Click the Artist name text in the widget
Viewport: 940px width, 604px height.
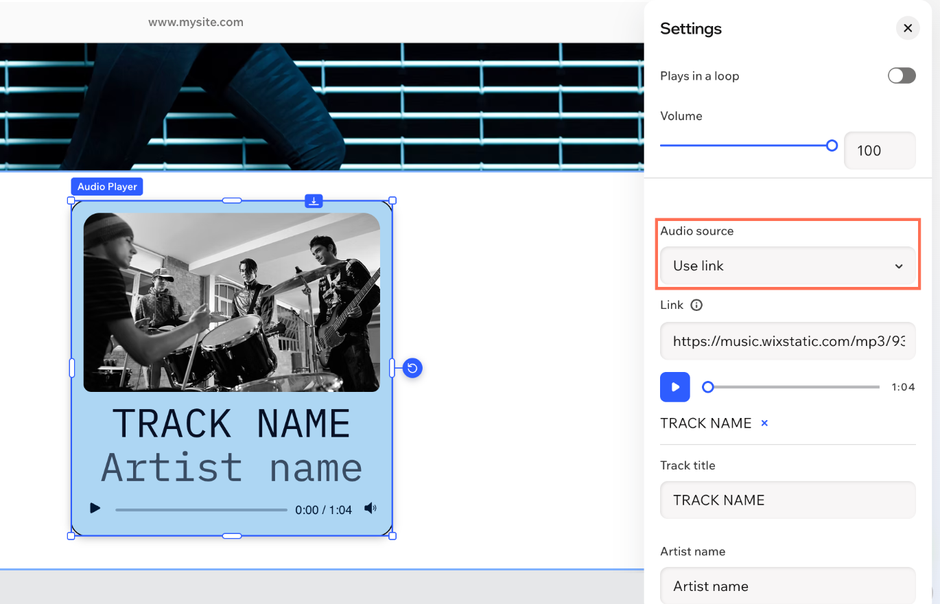pyautogui.click(x=231, y=467)
